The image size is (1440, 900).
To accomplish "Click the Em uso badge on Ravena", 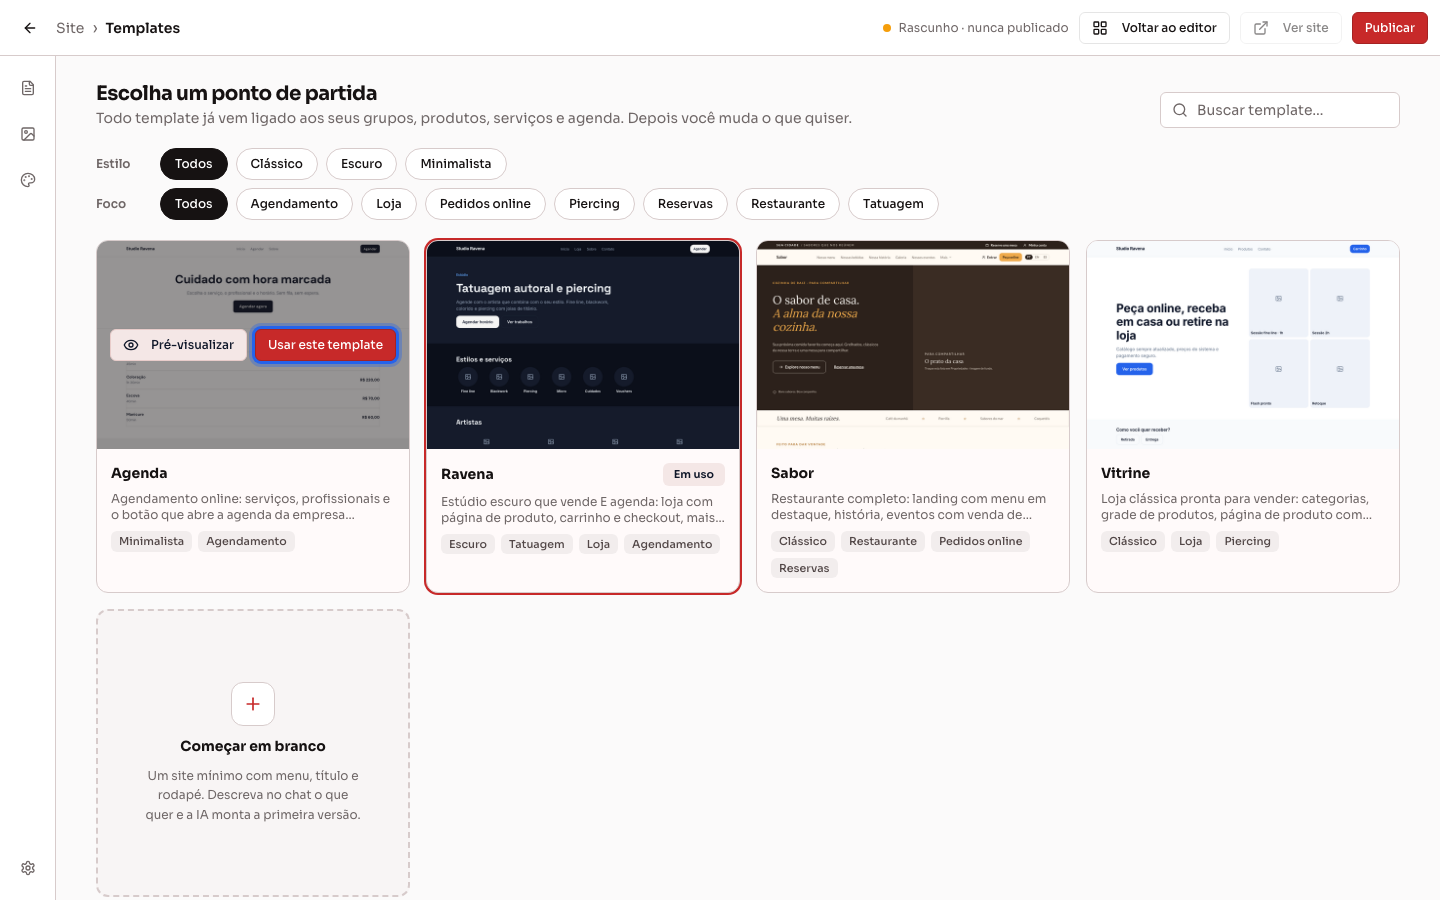I will [x=694, y=474].
